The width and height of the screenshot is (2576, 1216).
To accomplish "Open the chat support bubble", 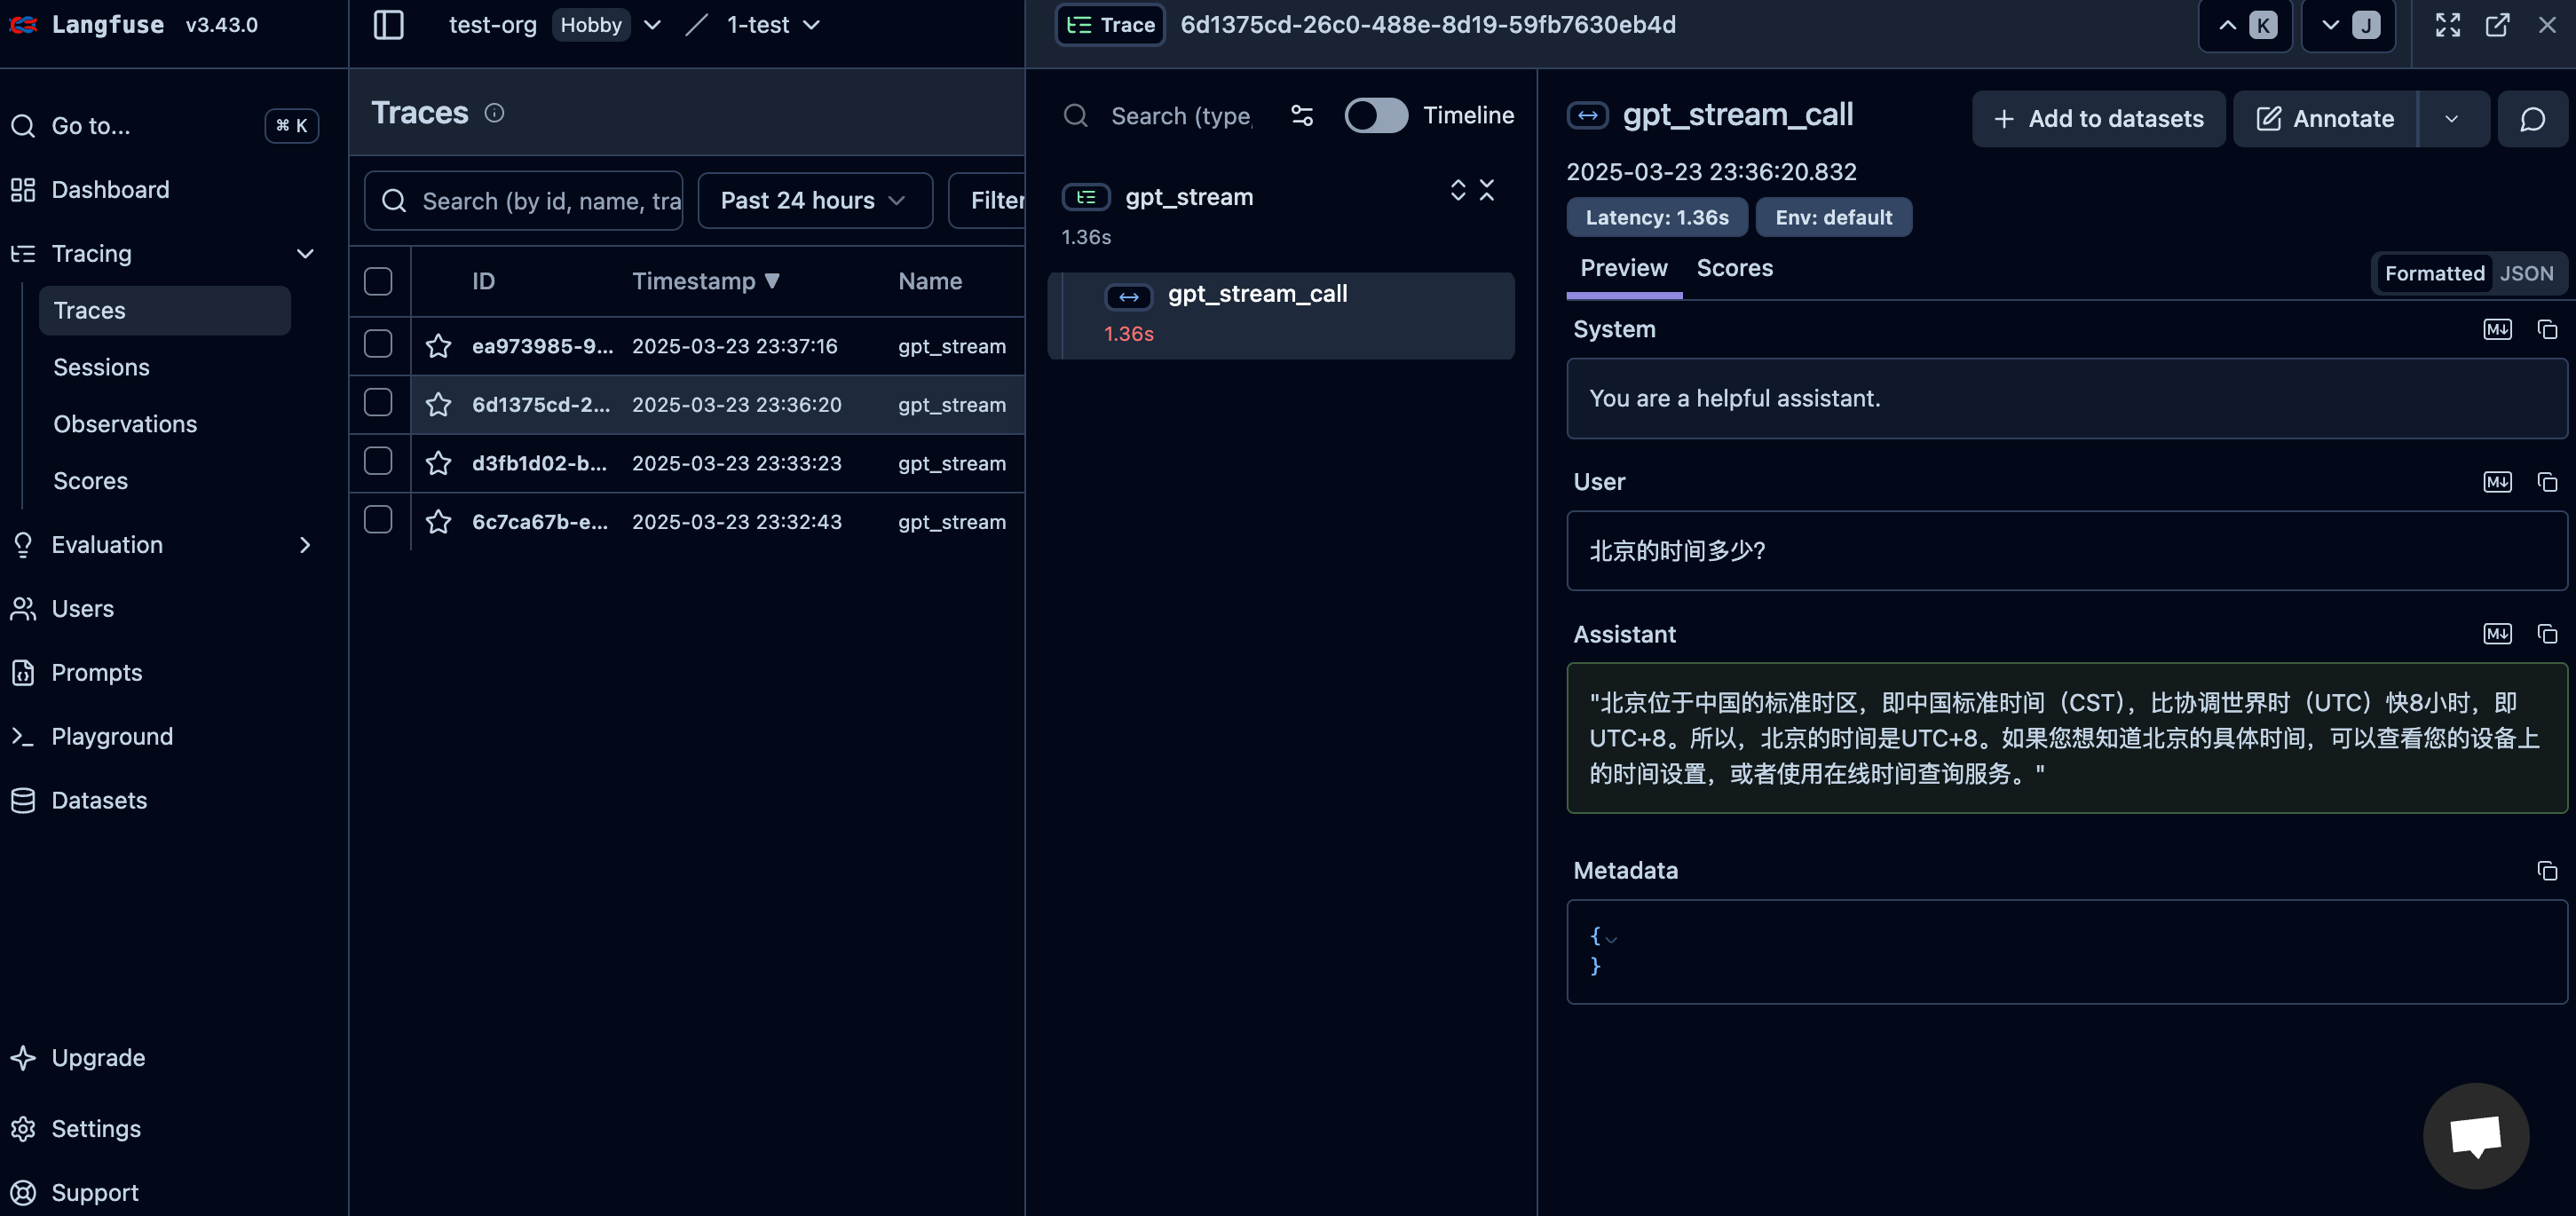I will point(2475,1135).
